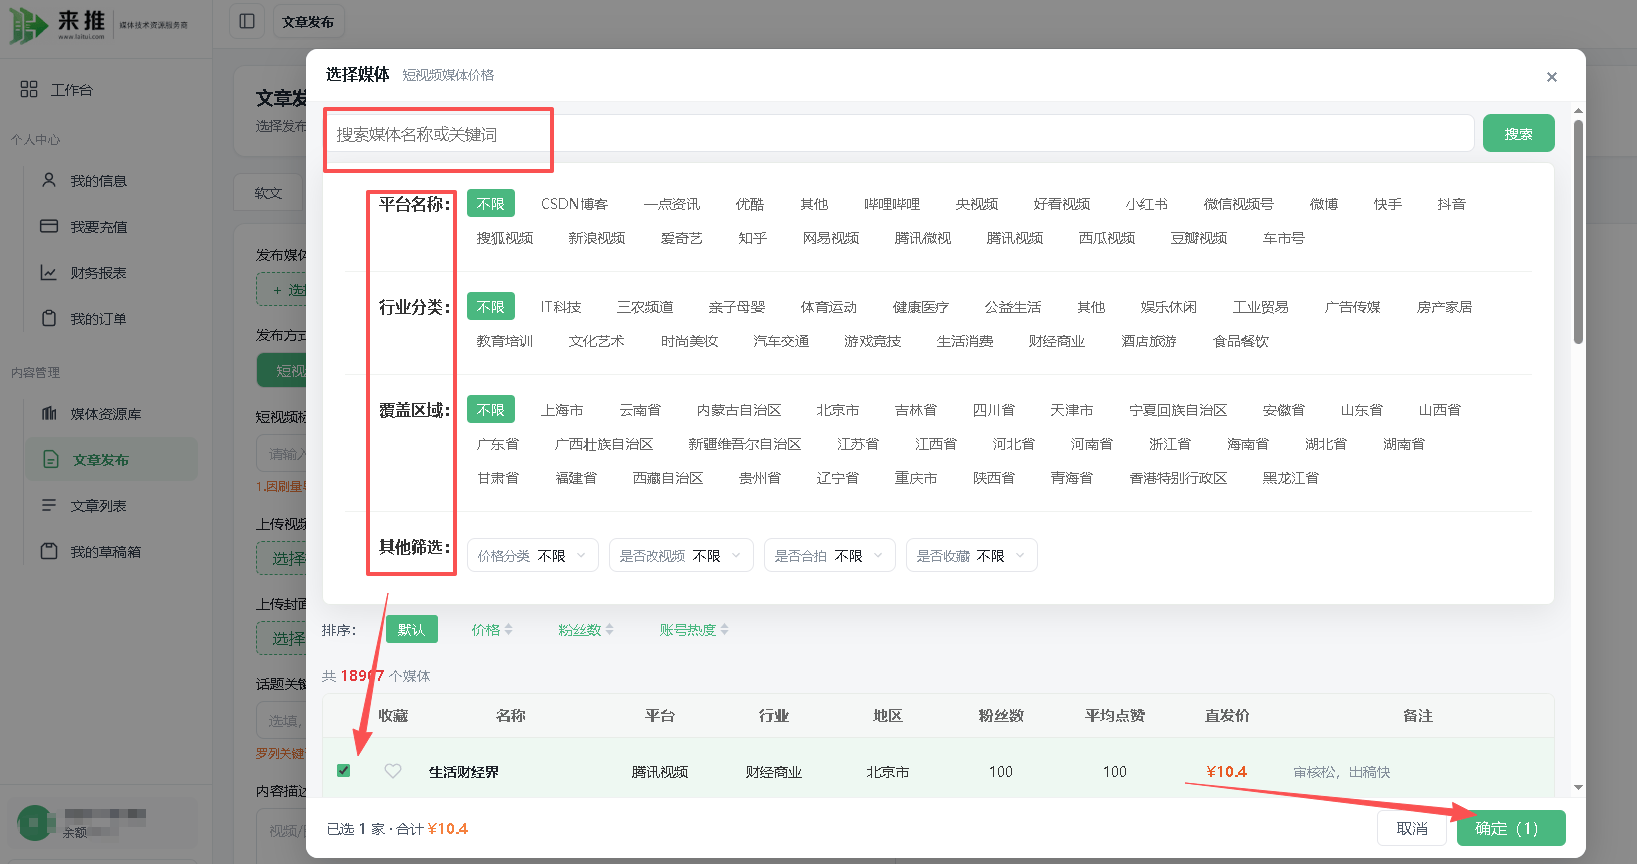
Task: Click the 粉丝数 sort arrows
Action: click(609, 629)
